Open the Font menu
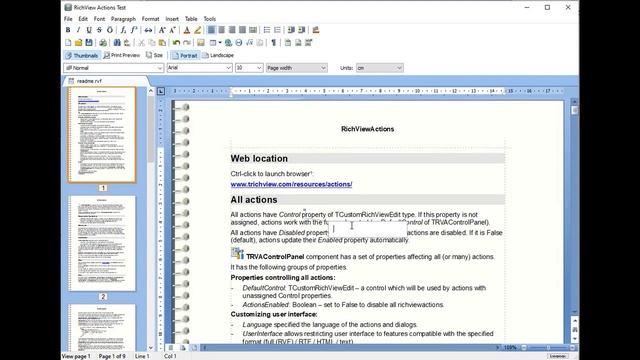This screenshot has width=640, height=360. point(99,19)
